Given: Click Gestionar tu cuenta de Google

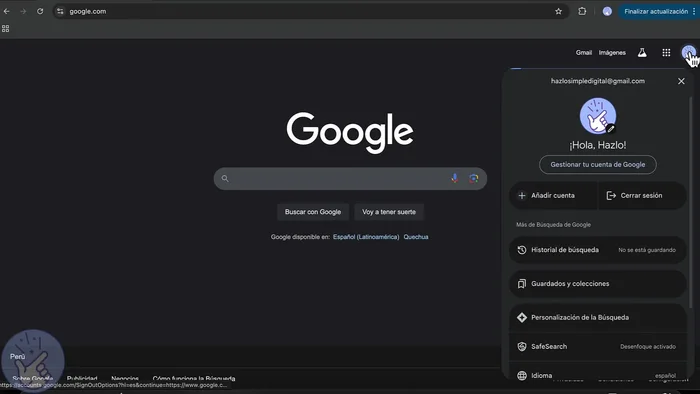Looking at the screenshot, I should pyautogui.click(x=598, y=165).
